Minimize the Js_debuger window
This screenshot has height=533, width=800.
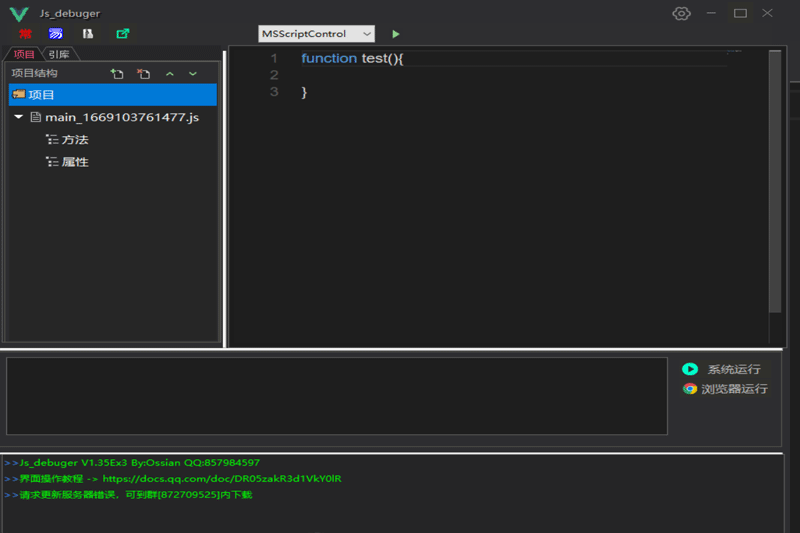pyautogui.click(x=711, y=13)
